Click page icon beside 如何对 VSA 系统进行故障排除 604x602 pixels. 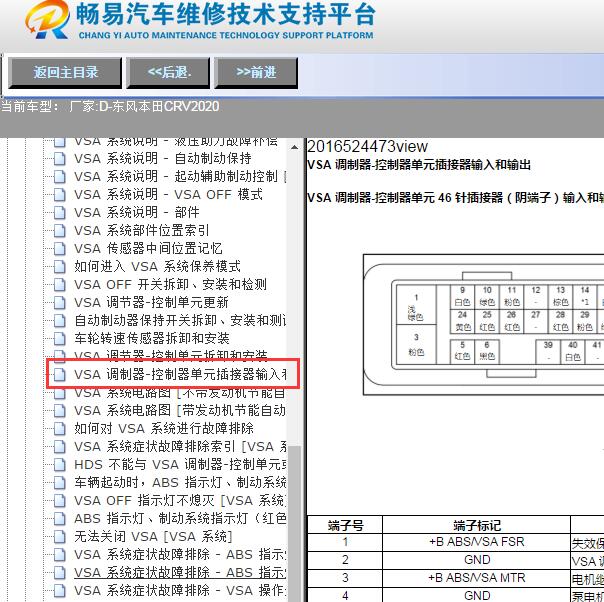[60, 428]
